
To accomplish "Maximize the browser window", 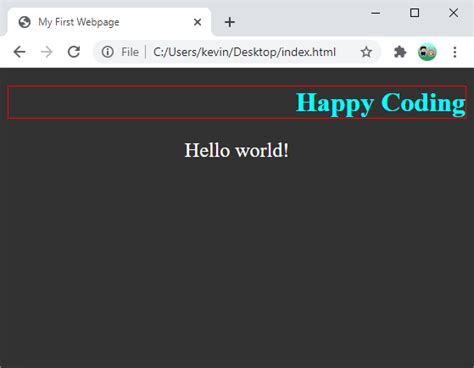I will (x=414, y=13).
